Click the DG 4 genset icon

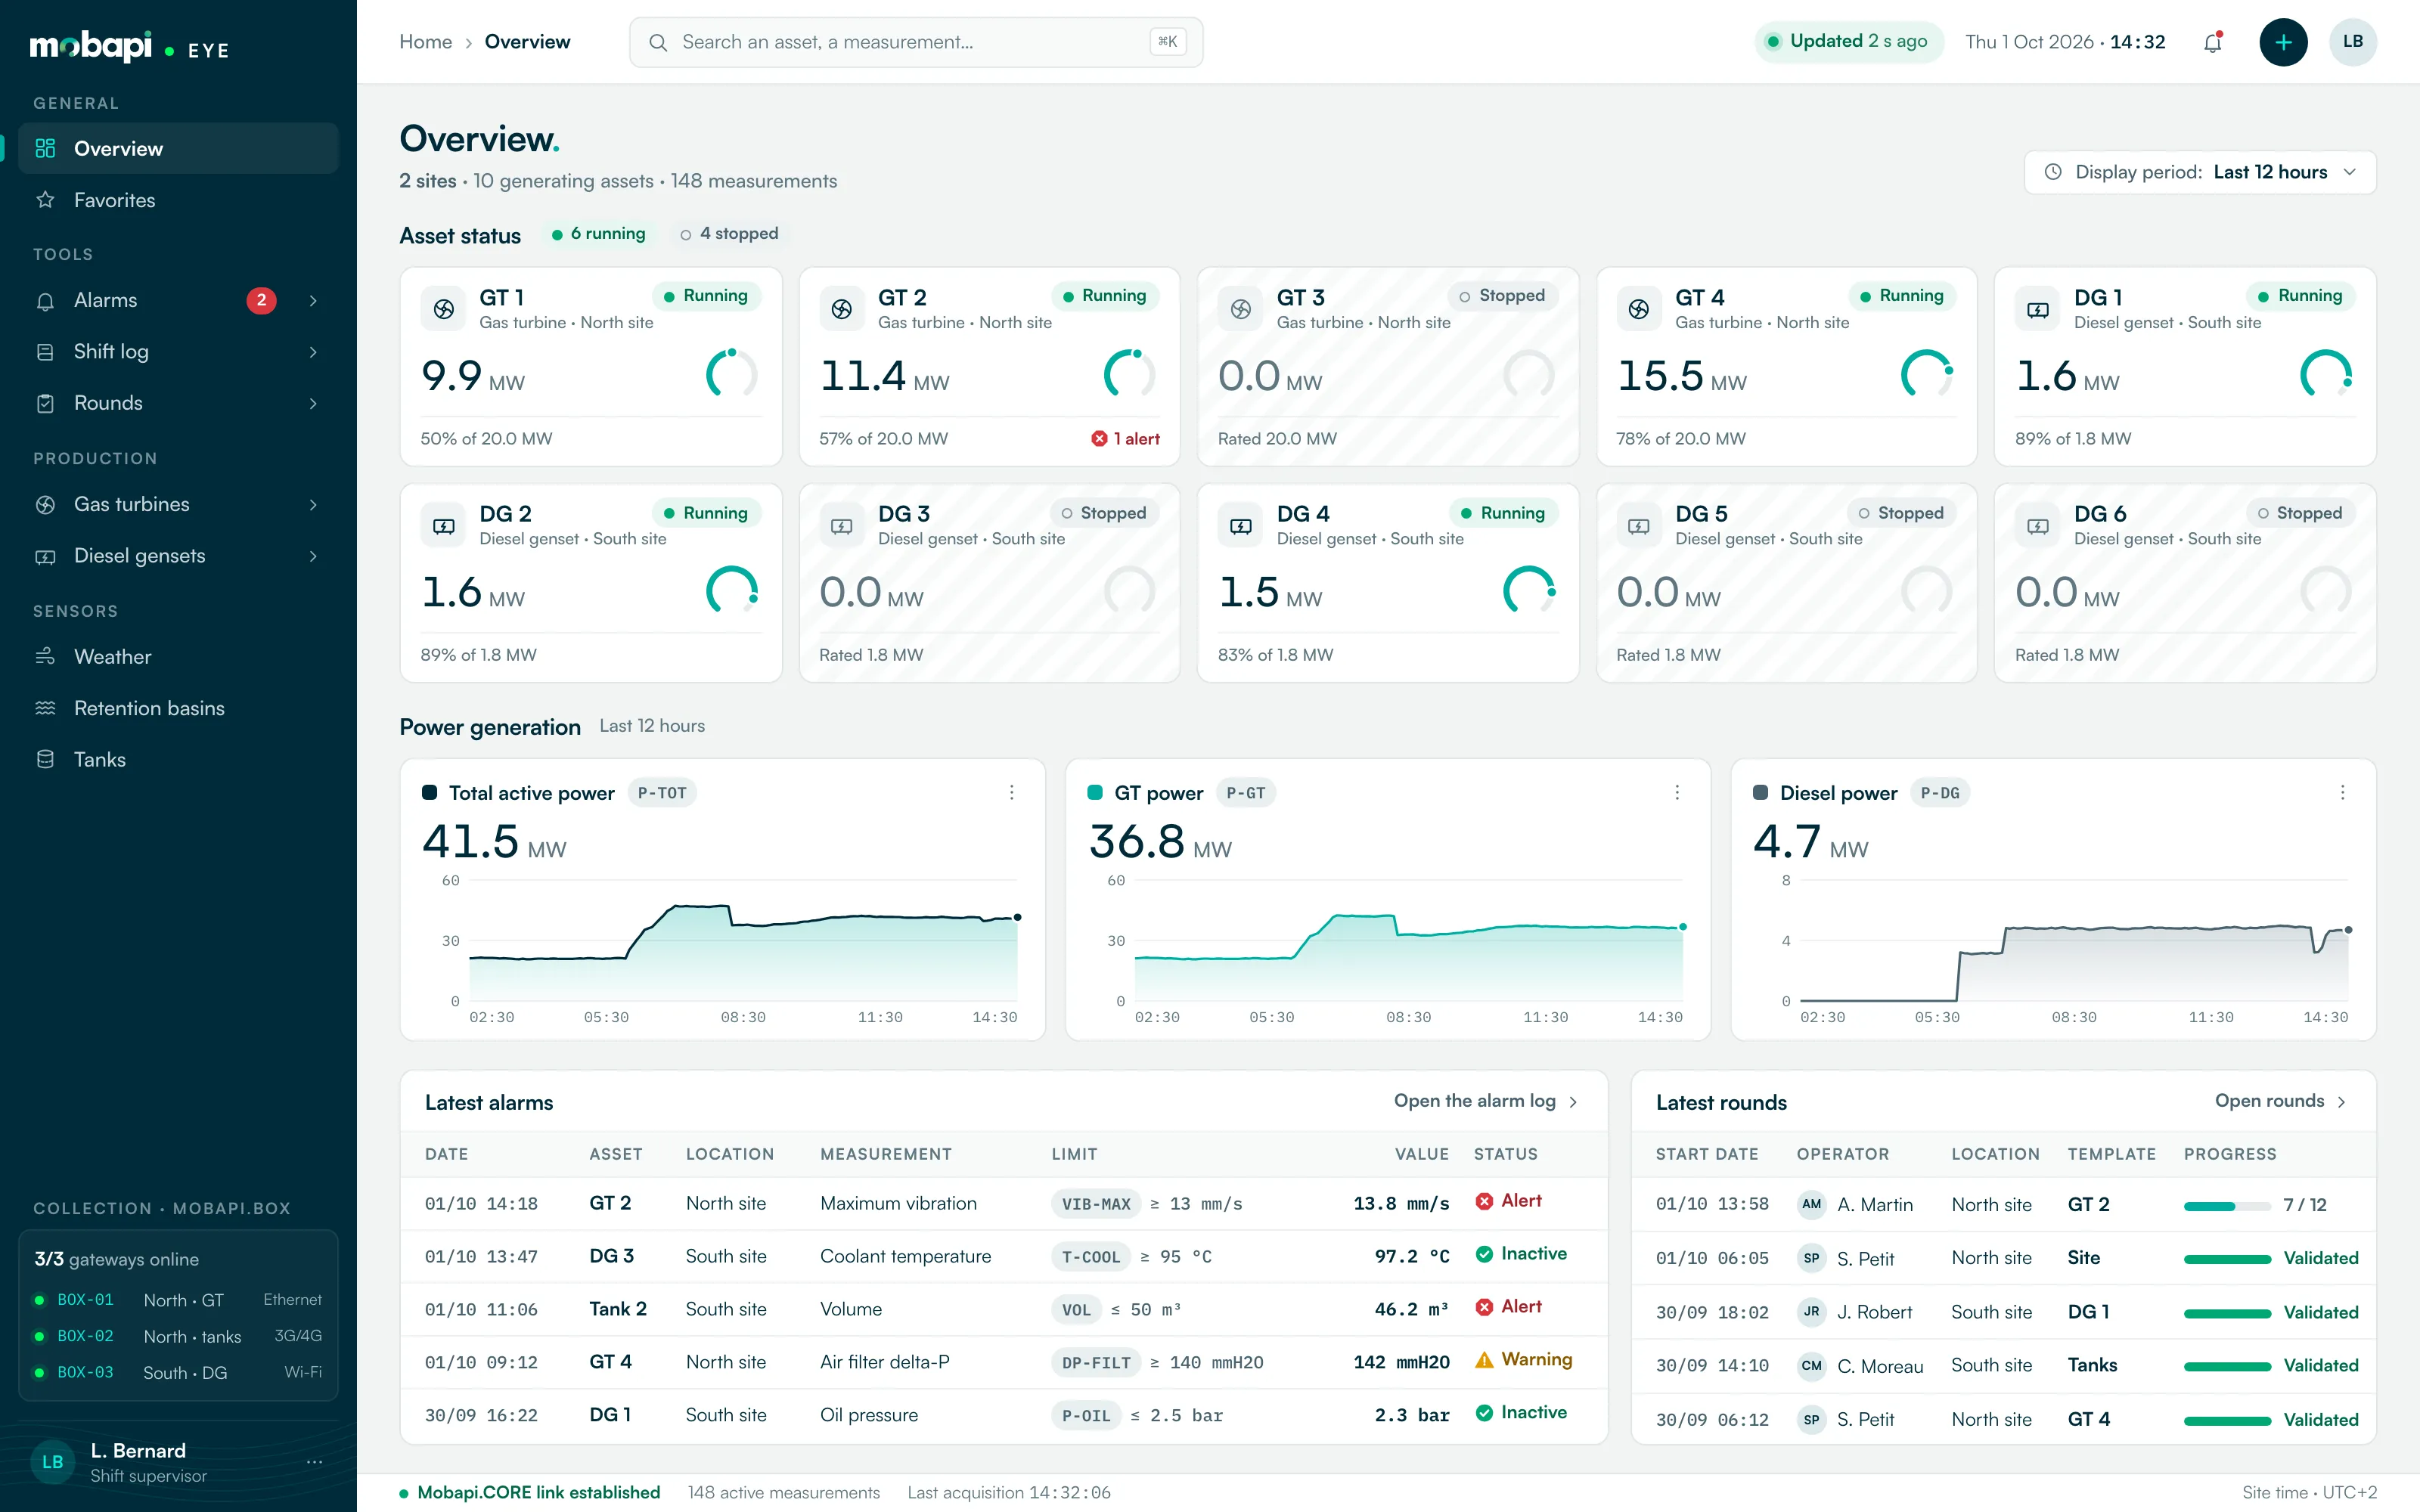(x=1240, y=526)
